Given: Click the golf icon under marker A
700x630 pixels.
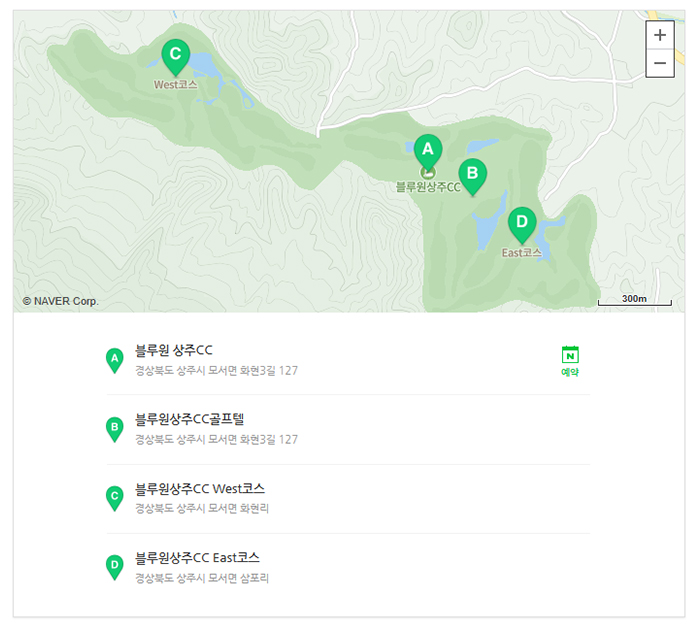Looking at the screenshot, I should [428, 172].
